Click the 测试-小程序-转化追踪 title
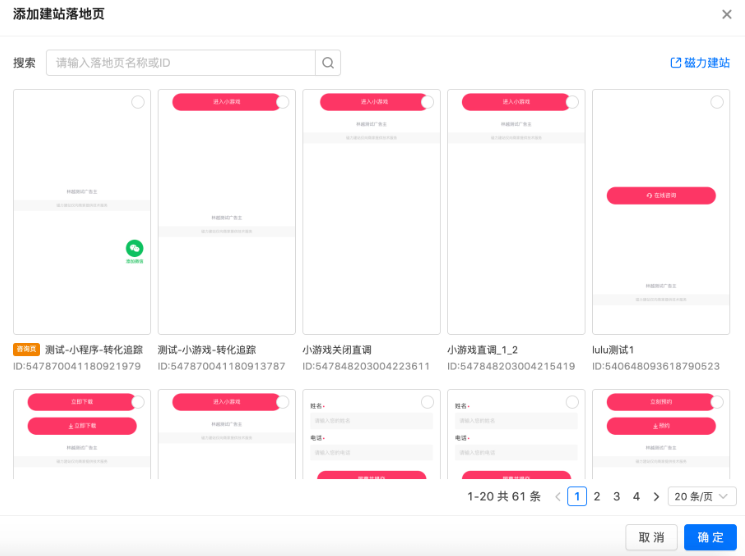This screenshot has width=745, height=556. coord(94,350)
